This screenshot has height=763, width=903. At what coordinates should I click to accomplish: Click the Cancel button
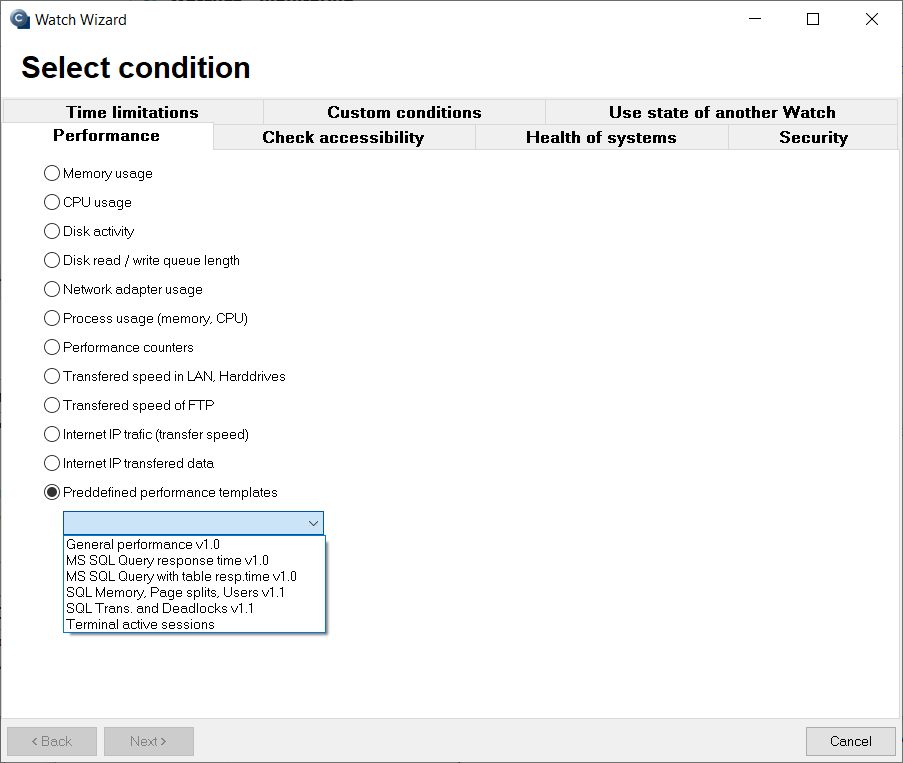851,741
